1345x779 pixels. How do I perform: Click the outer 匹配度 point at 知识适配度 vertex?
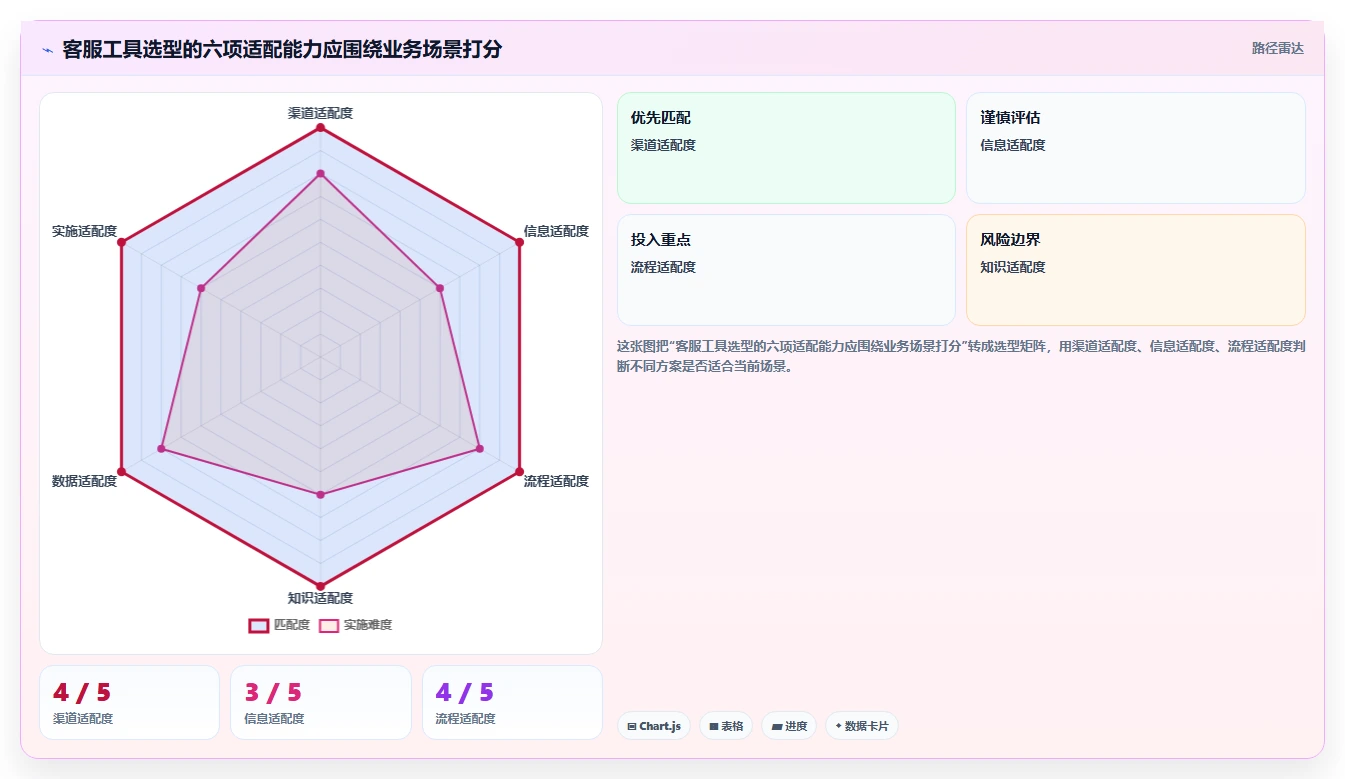pyautogui.click(x=320, y=586)
